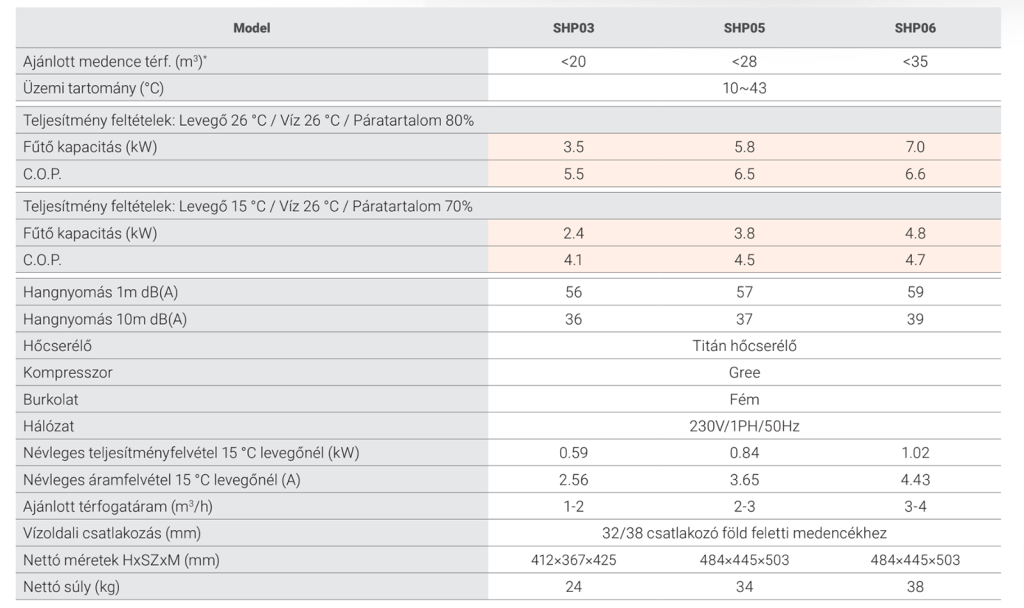
Task: Click the Fém casing value
Action: click(744, 399)
